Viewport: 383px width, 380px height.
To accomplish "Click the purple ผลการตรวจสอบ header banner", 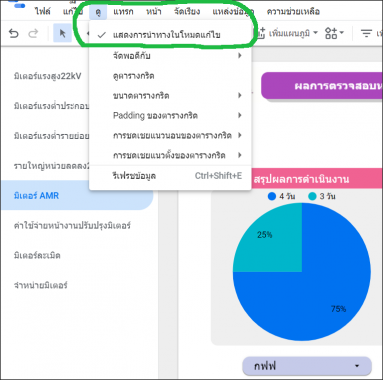I will pyautogui.click(x=322, y=86).
